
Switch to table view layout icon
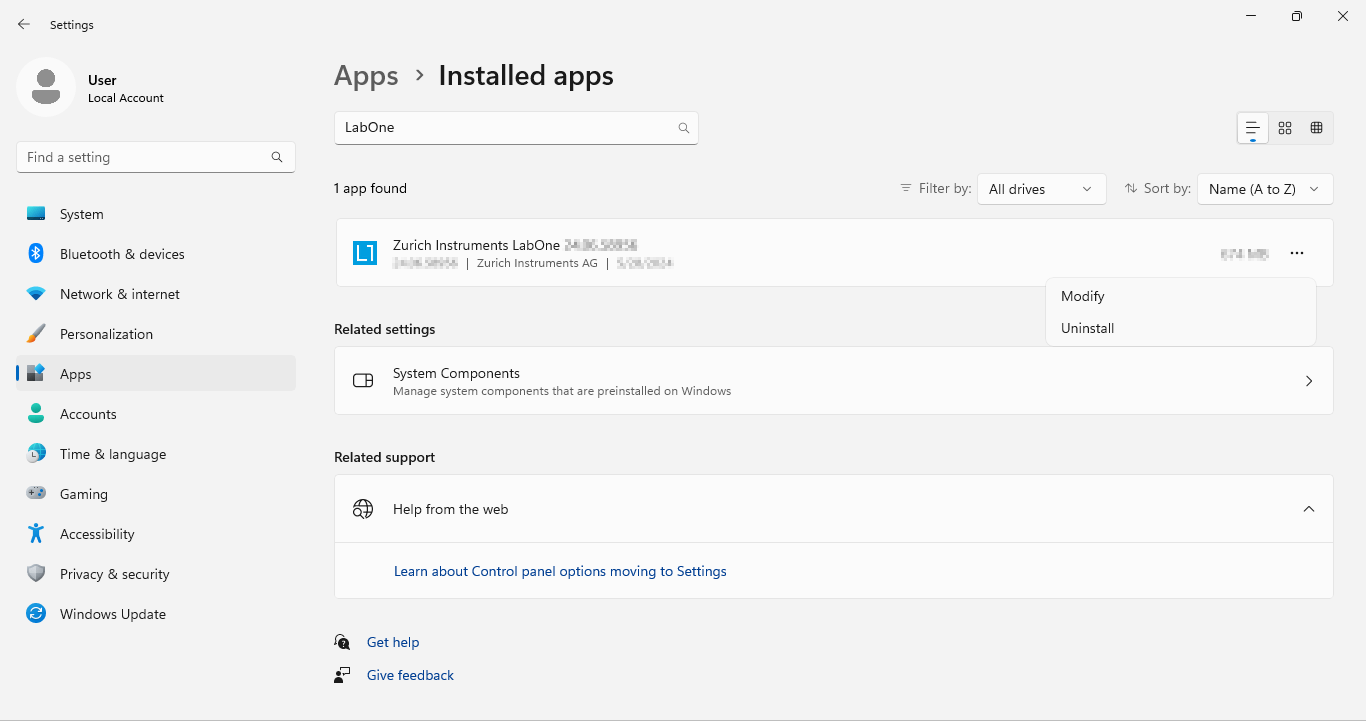click(1316, 128)
